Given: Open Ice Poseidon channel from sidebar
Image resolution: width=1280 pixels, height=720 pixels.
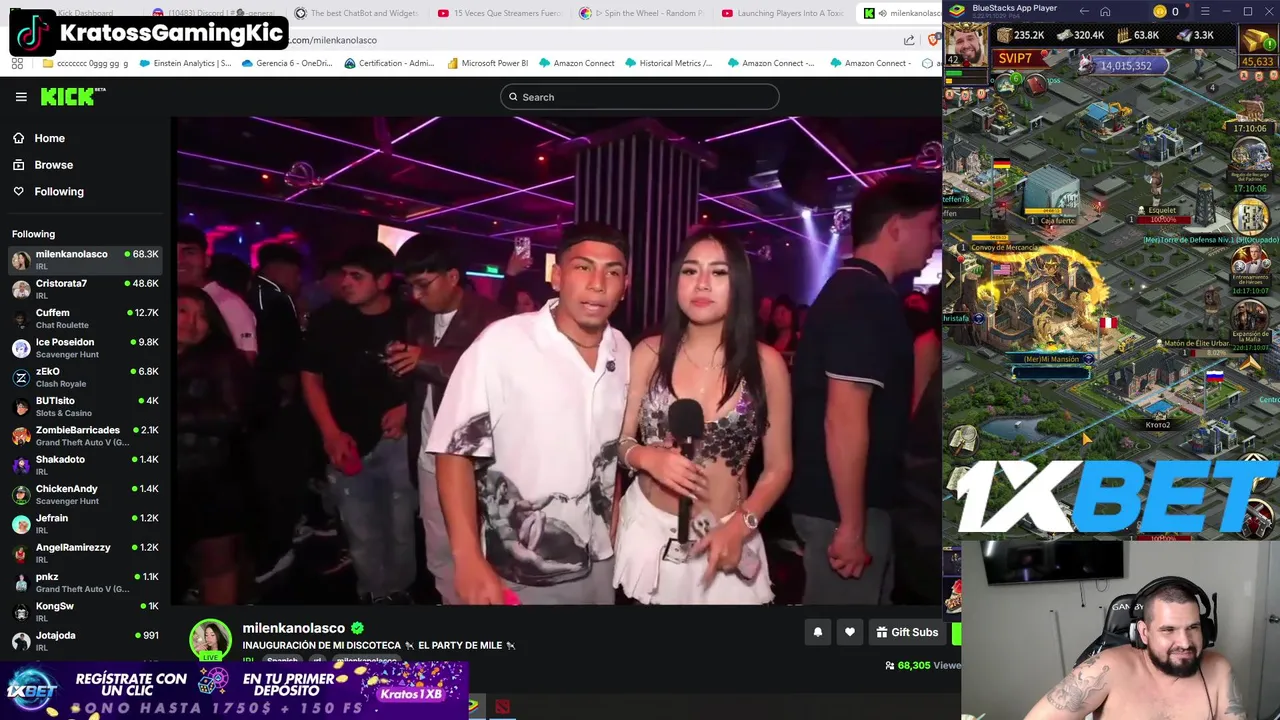Looking at the screenshot, I should [x=85, y=347].
